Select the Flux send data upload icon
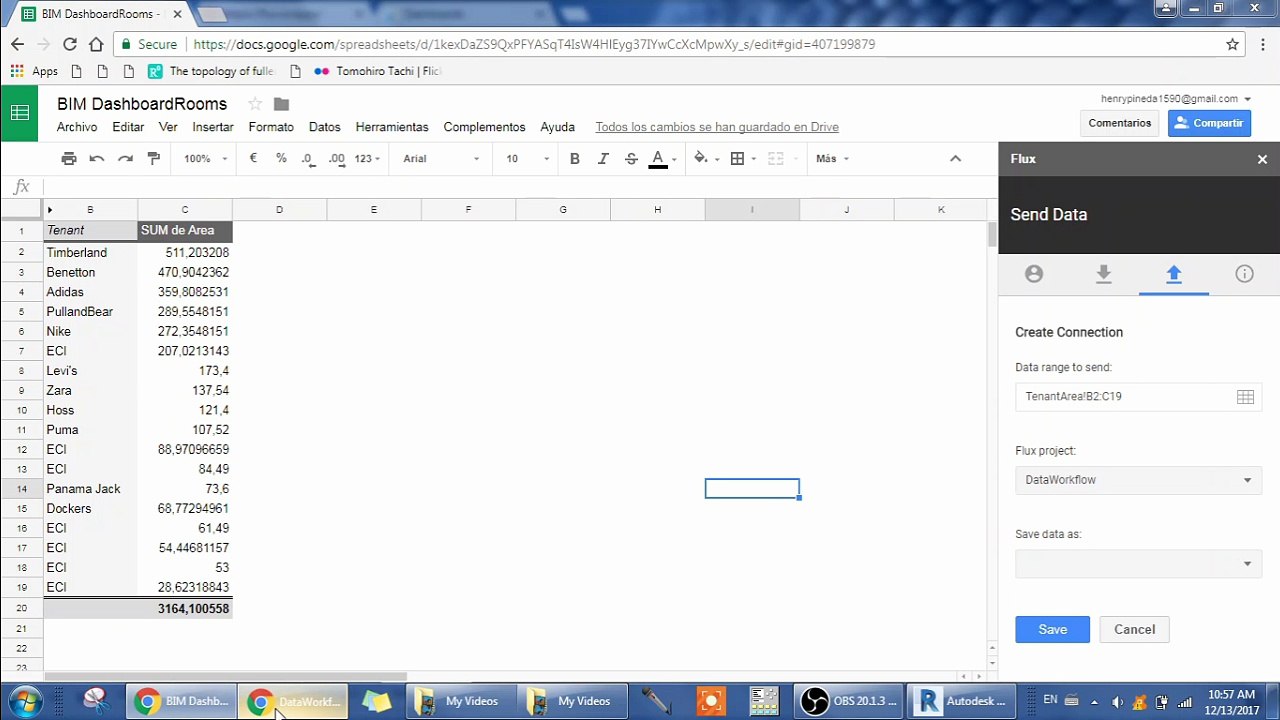The width and height of the screenshot is (1280, 720). (x=1174, y=274)
